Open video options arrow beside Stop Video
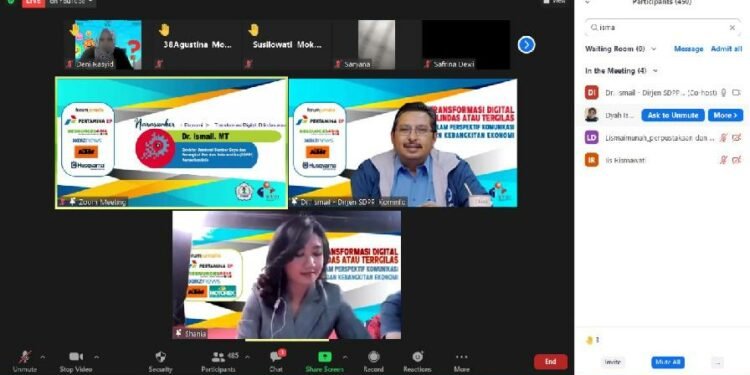Viewport: 750px width, 375px height. [x=97, y=357]
